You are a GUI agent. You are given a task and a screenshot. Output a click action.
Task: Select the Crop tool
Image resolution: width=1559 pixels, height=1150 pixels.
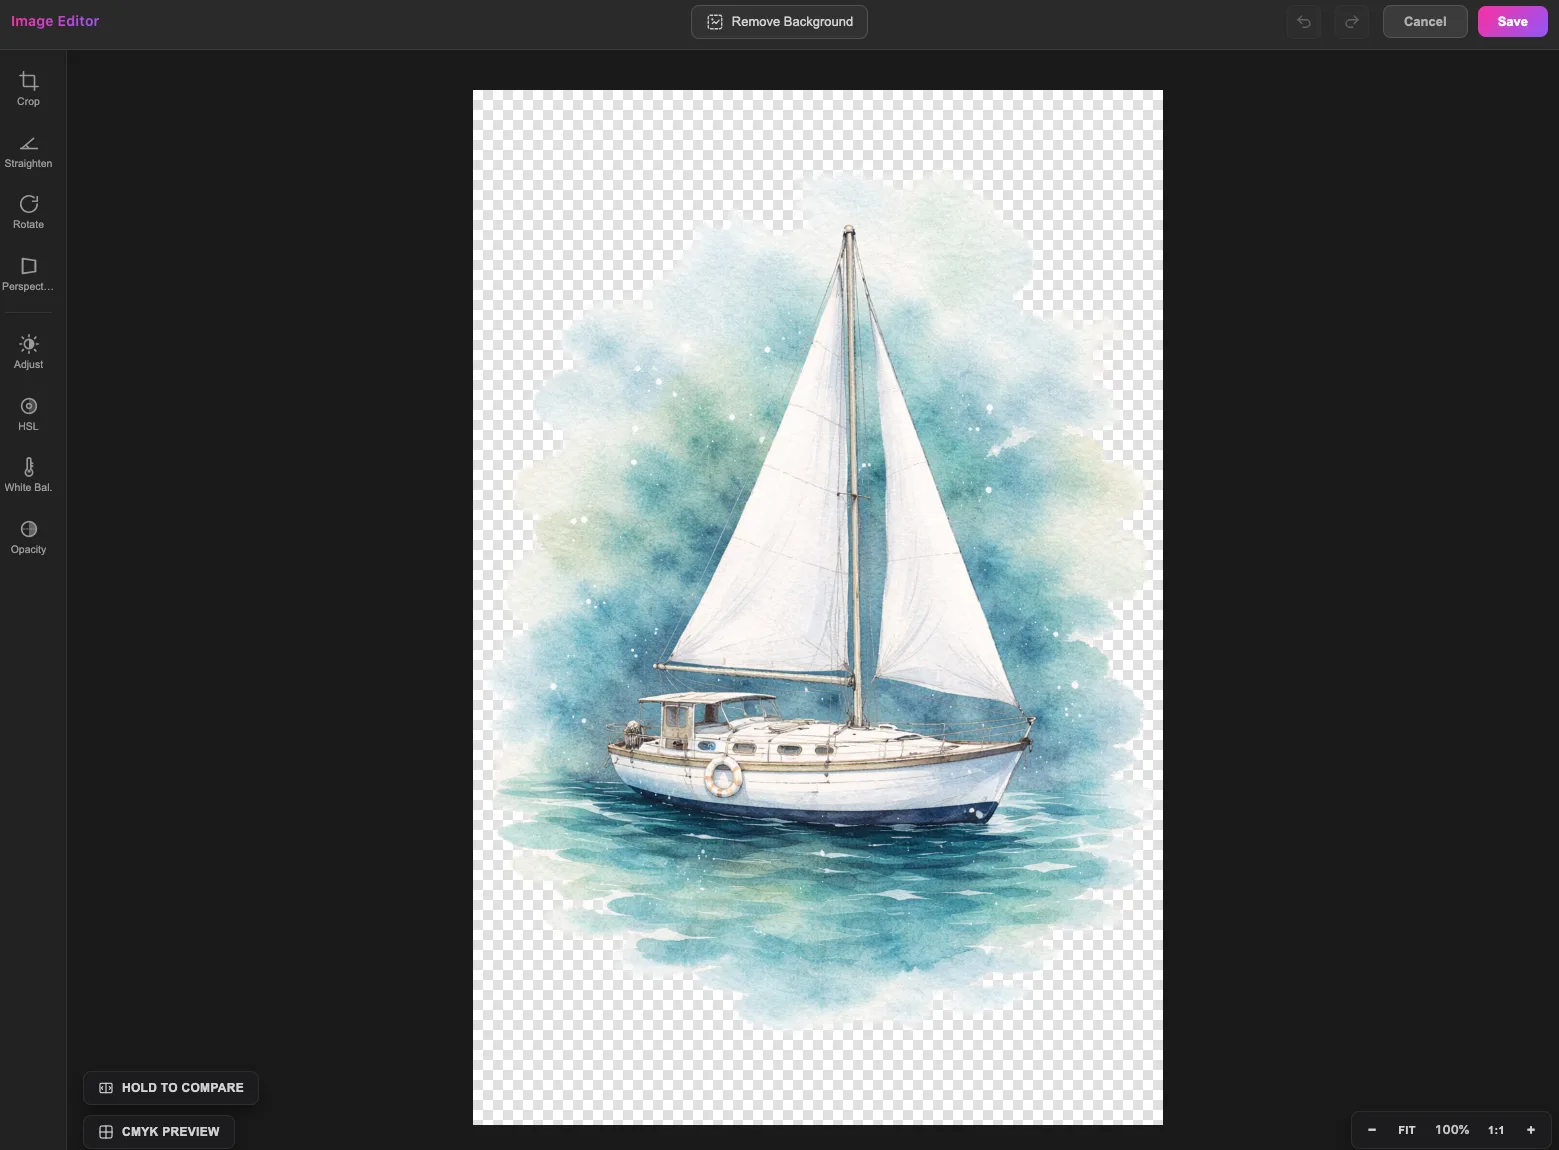pos(28,89)
